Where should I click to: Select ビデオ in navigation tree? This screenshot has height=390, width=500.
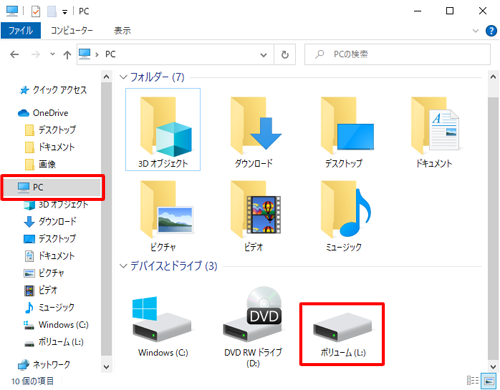point(41,290)
